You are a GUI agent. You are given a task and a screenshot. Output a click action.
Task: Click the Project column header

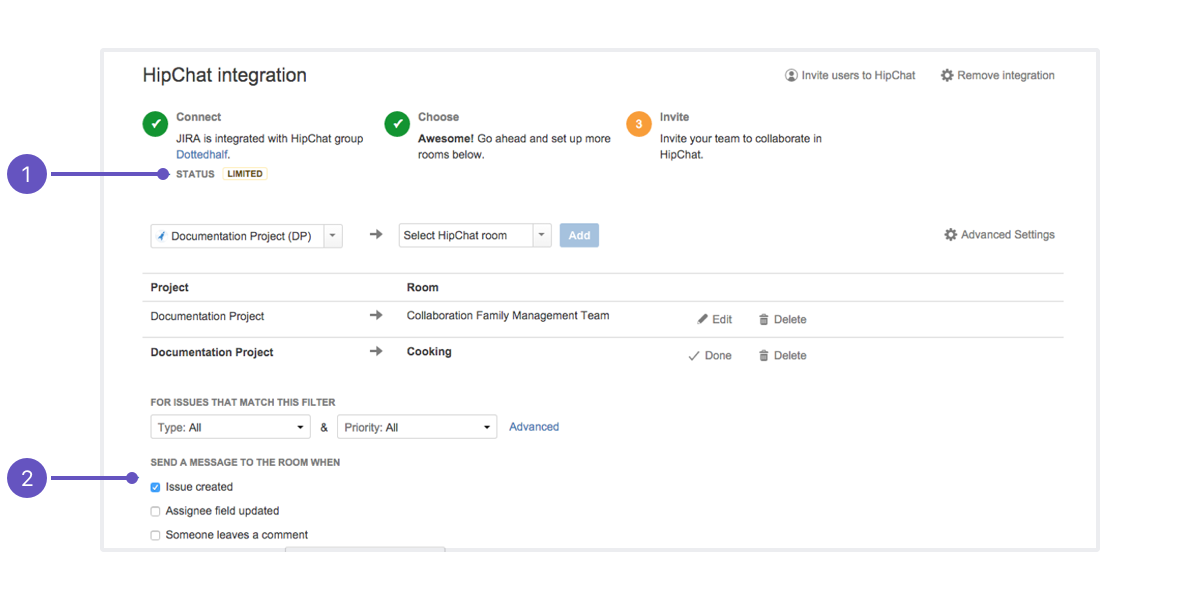coord(170,287)
